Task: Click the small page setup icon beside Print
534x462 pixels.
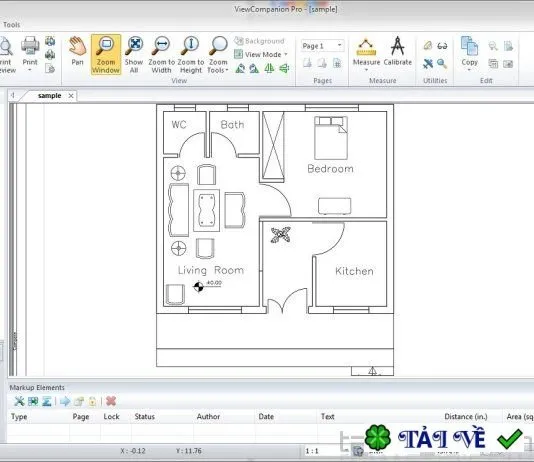Action: point(50,68)
